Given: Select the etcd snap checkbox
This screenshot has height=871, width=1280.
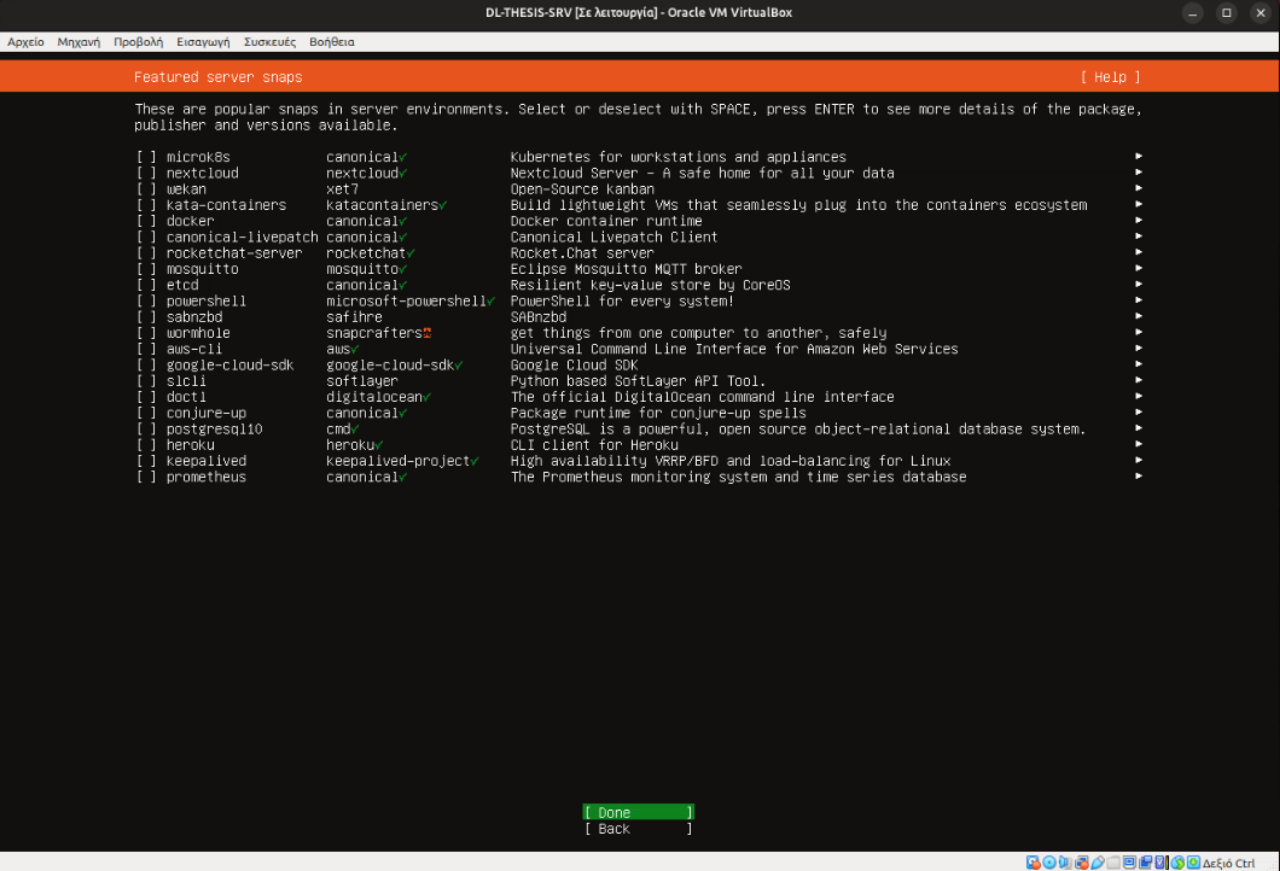Looking at the screenshot, I should [x=146, y=285].
